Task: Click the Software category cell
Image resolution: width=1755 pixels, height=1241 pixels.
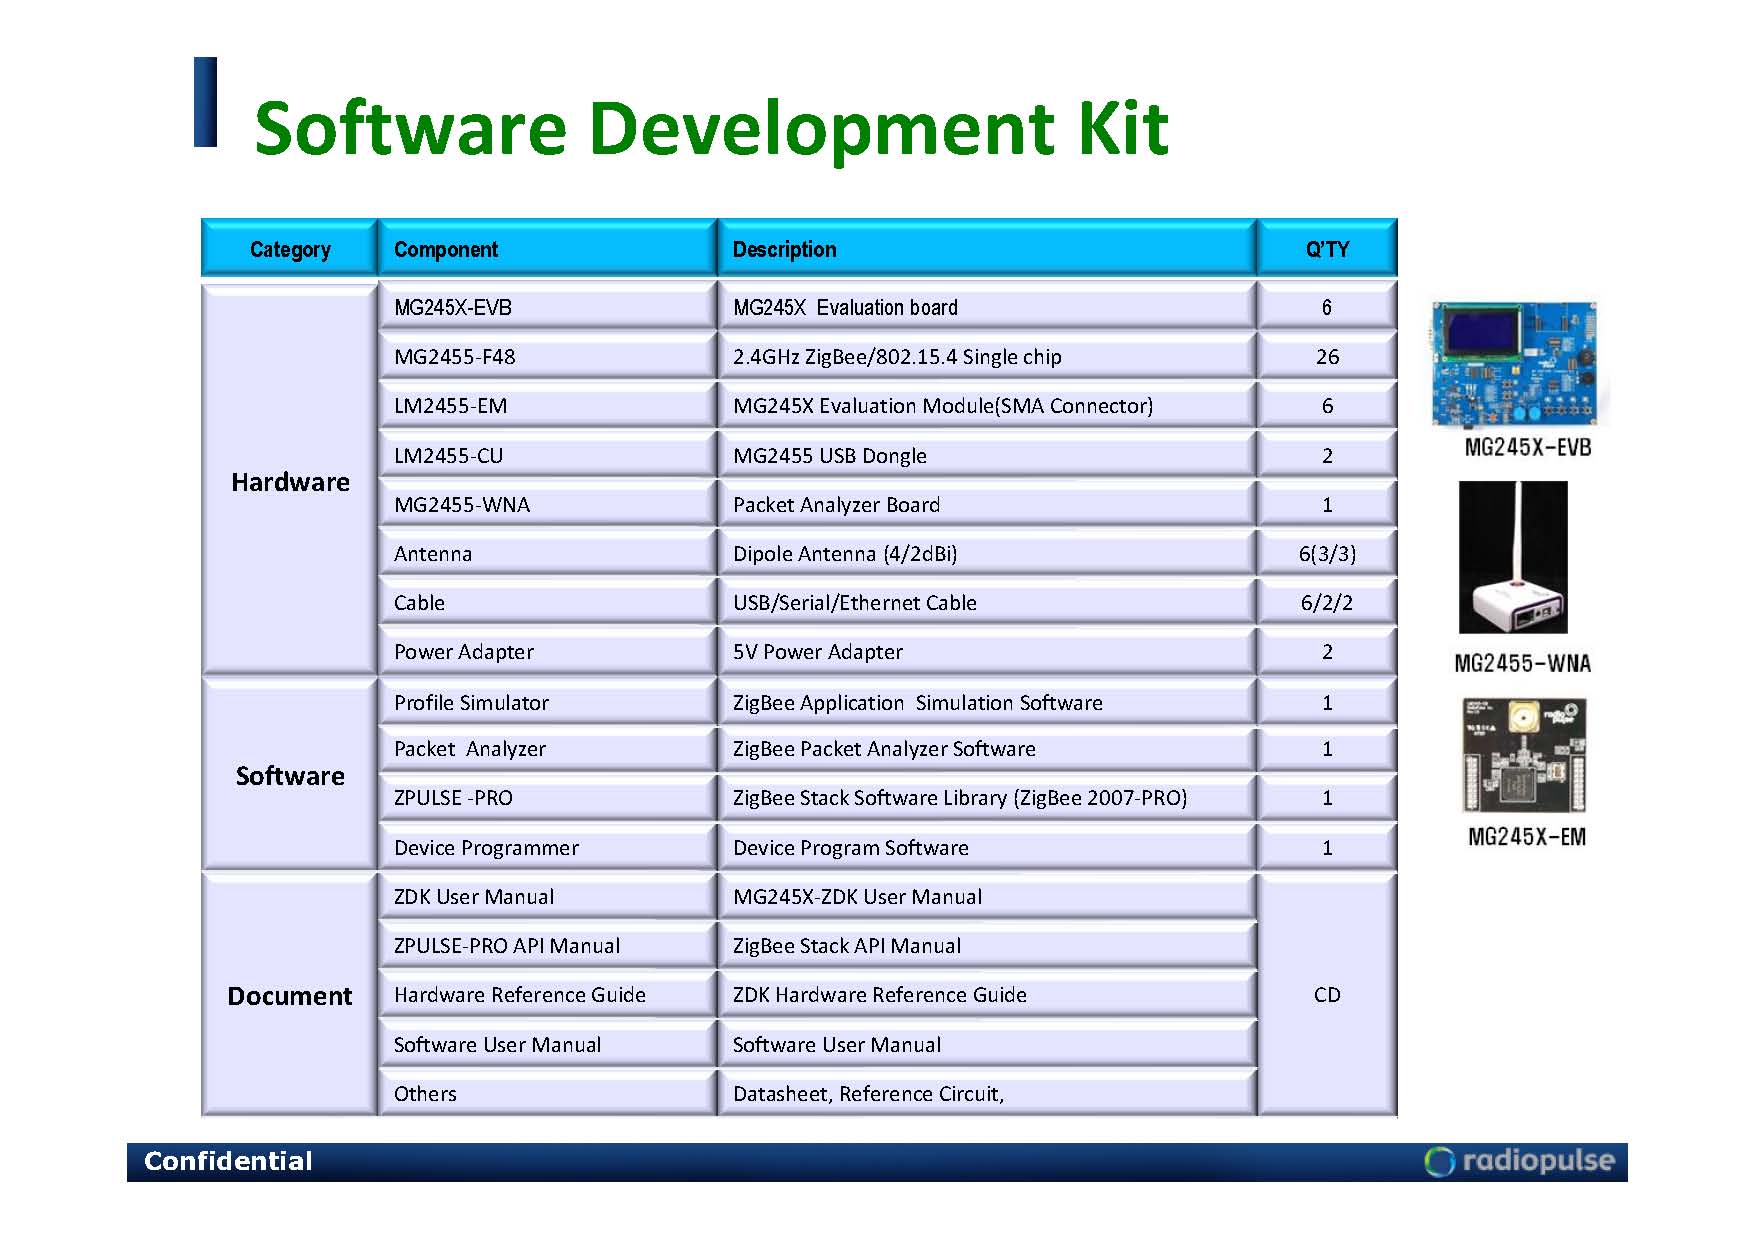Action: coord(290,776)
